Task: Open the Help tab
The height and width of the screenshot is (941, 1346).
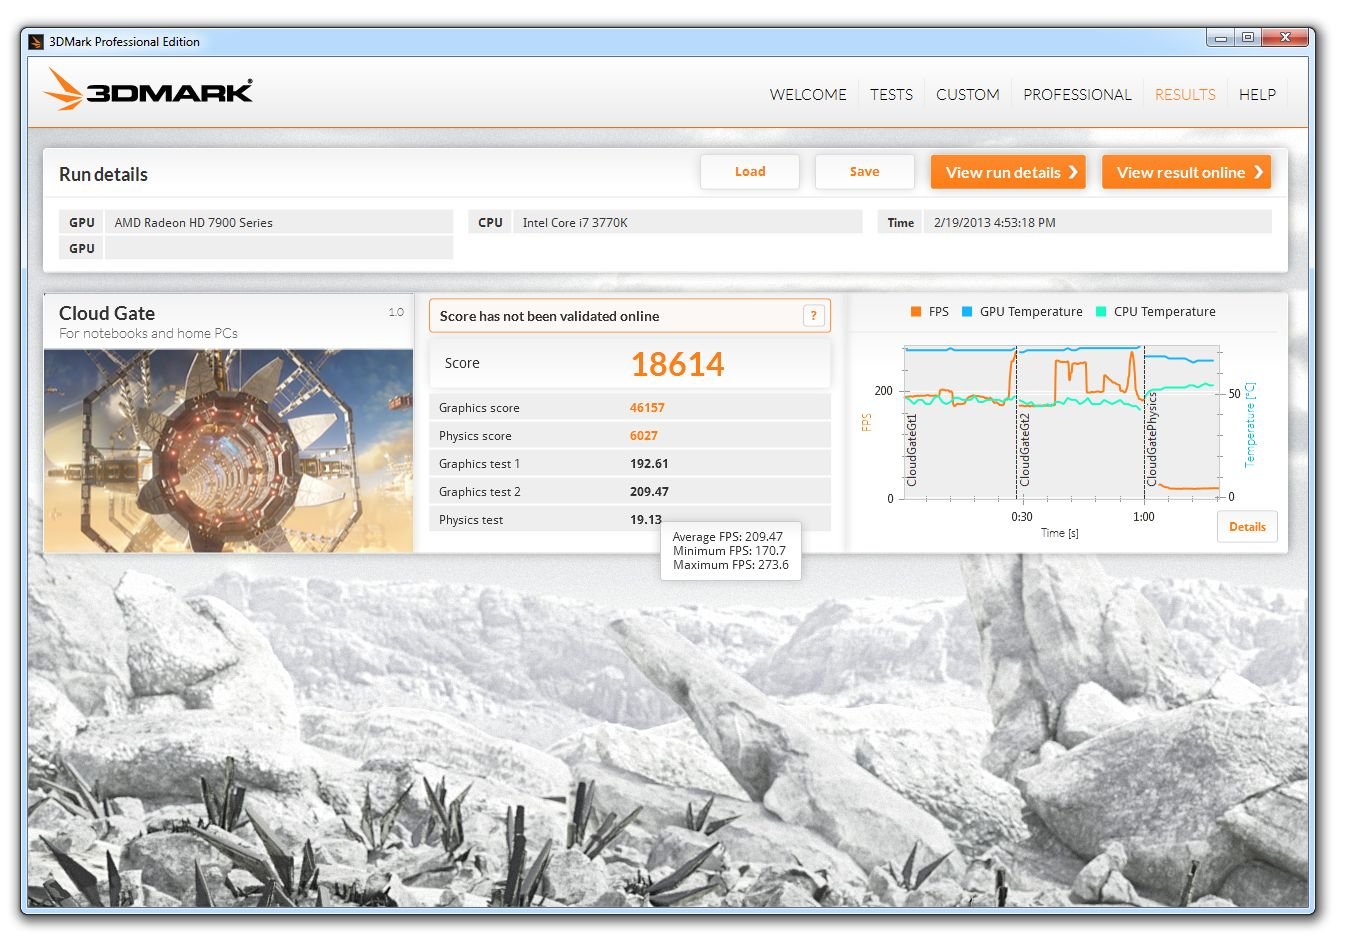Action: (1257, 94)
